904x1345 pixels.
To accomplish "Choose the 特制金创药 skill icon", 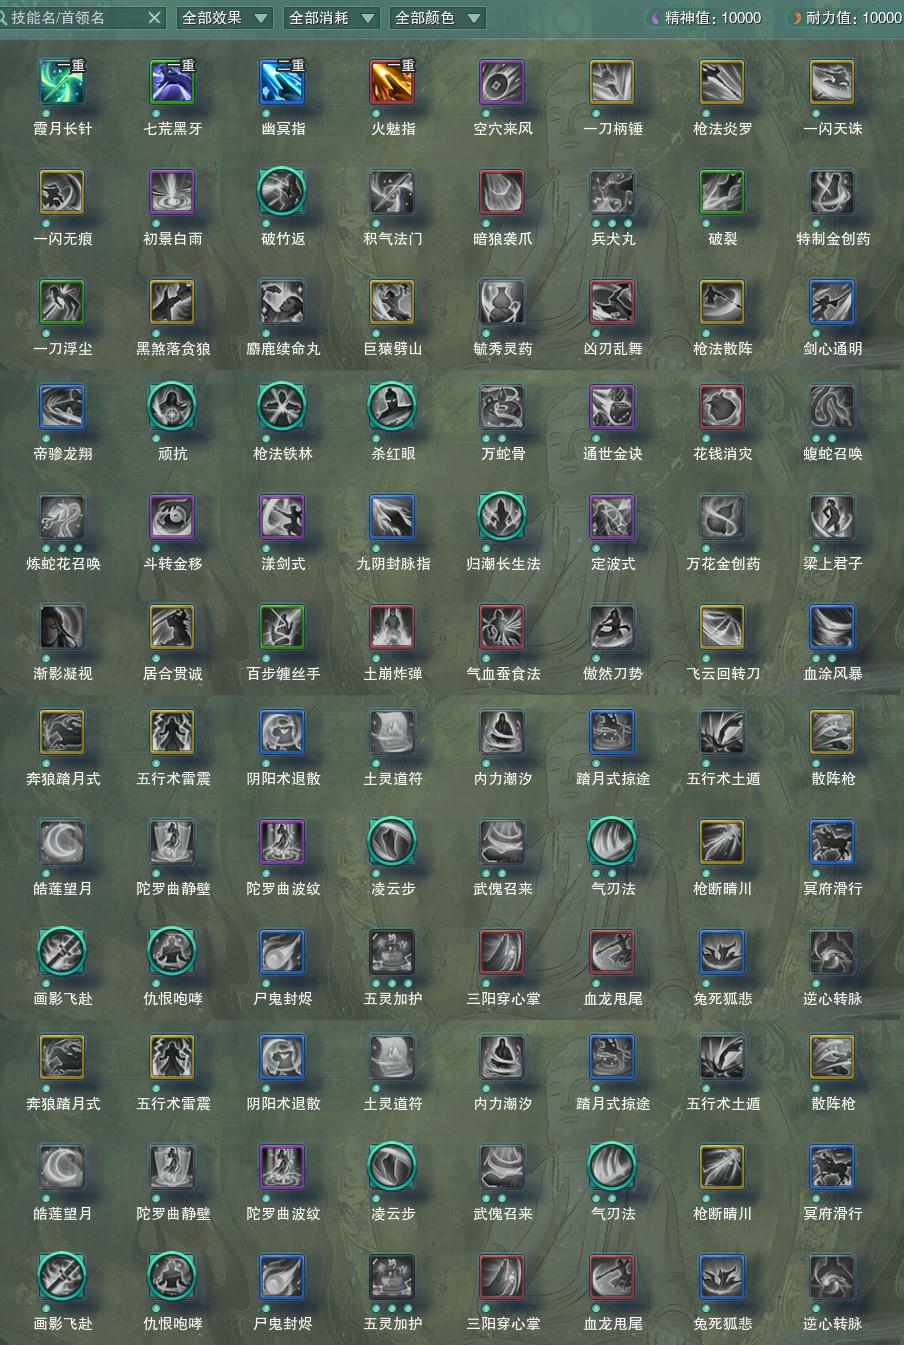I will click(832, 192).
